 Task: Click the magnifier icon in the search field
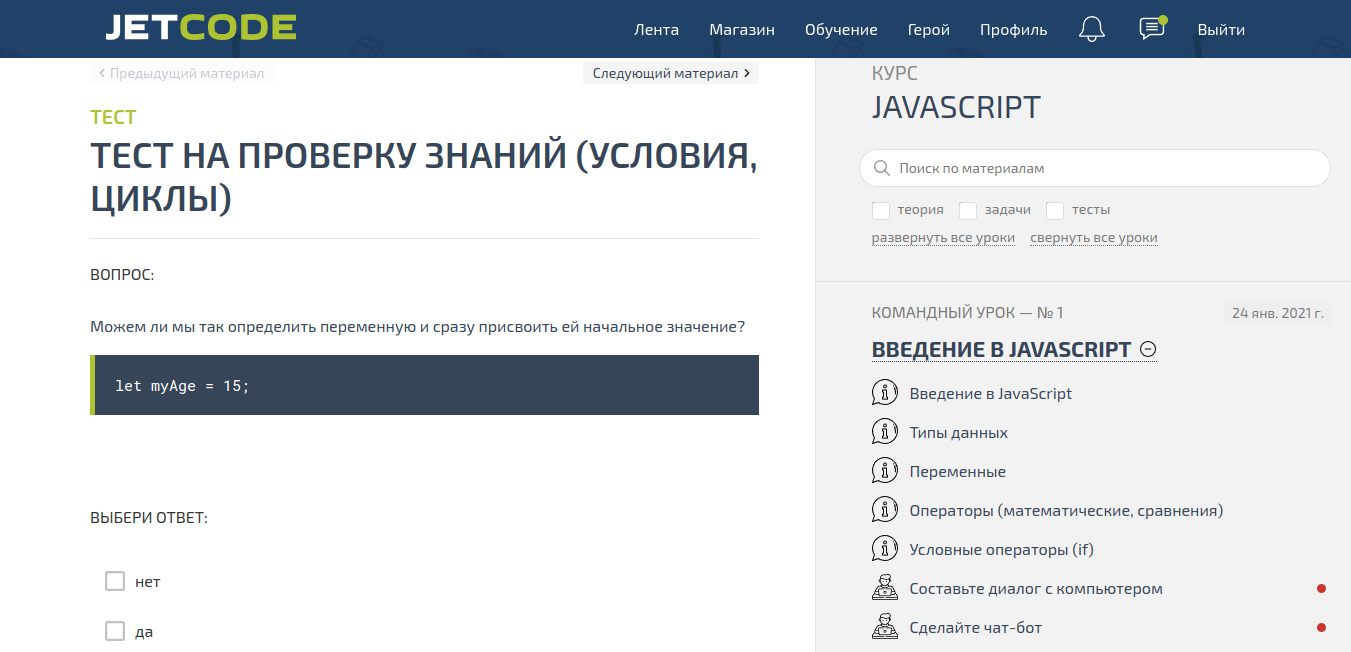click(x=881, y=167)
